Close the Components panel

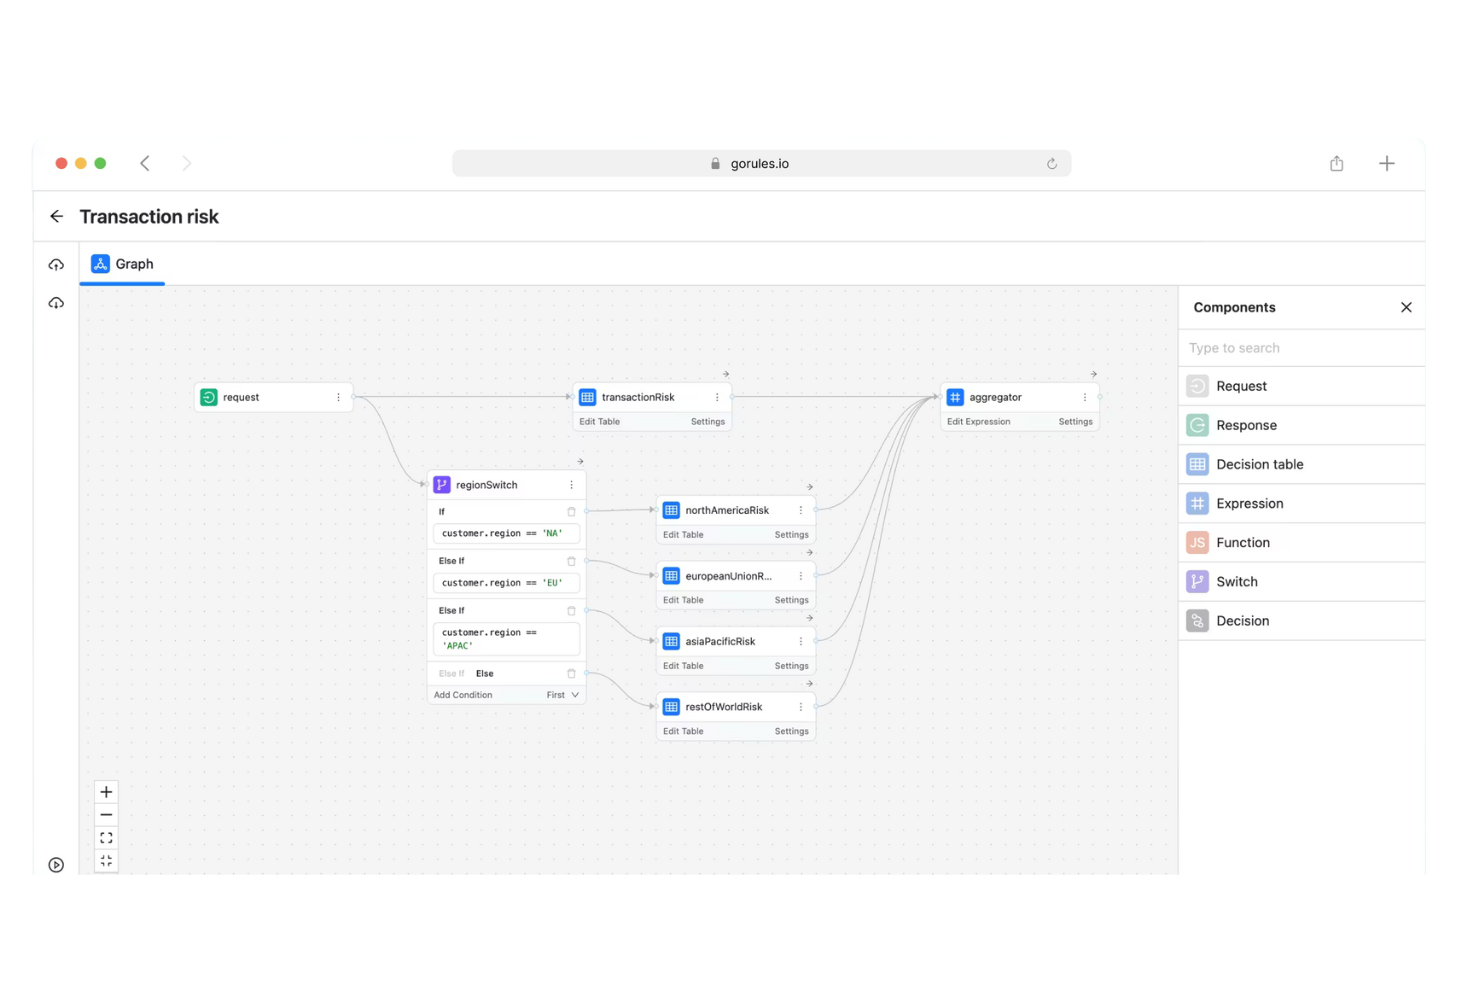tap(1406, 307)
